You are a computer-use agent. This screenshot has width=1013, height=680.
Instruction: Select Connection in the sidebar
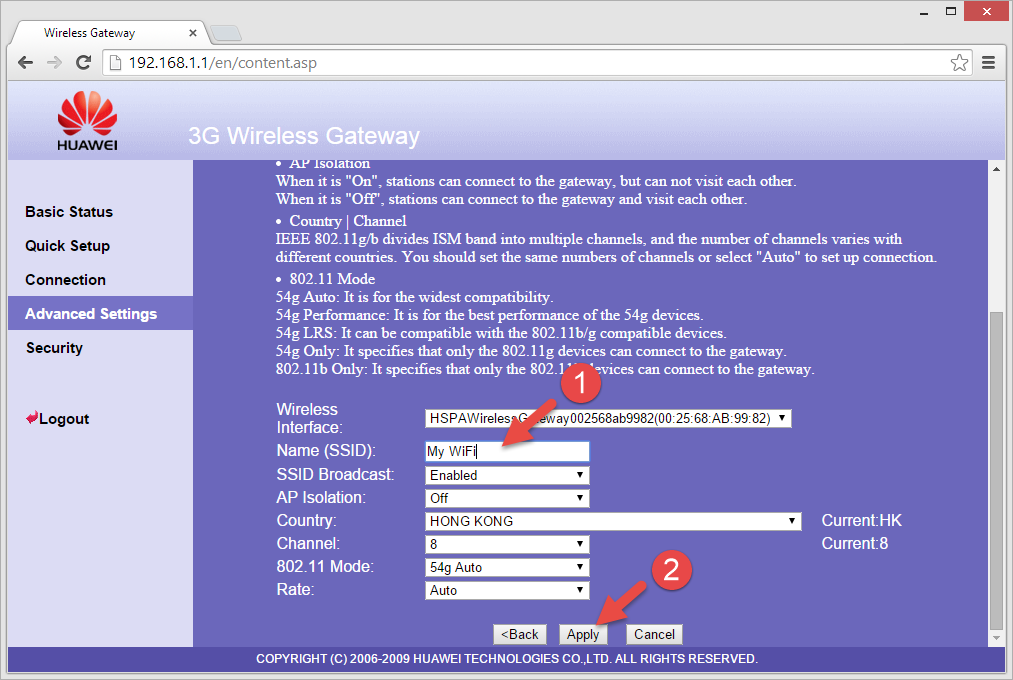(65, 280)
